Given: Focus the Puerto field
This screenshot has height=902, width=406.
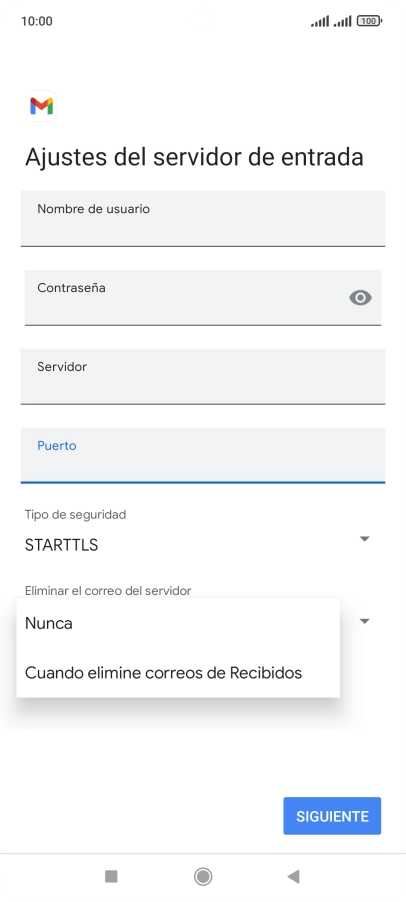Looking at the screenshot, I should pyautogui.click(x=203, y=455).
